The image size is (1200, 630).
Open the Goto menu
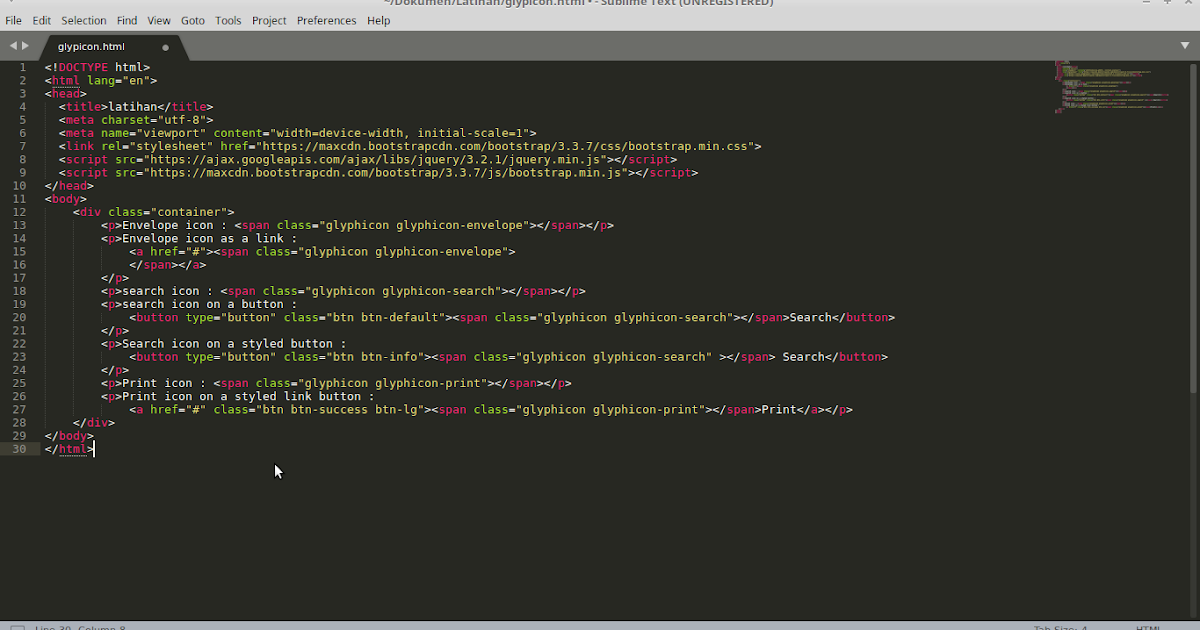[193, 20]
